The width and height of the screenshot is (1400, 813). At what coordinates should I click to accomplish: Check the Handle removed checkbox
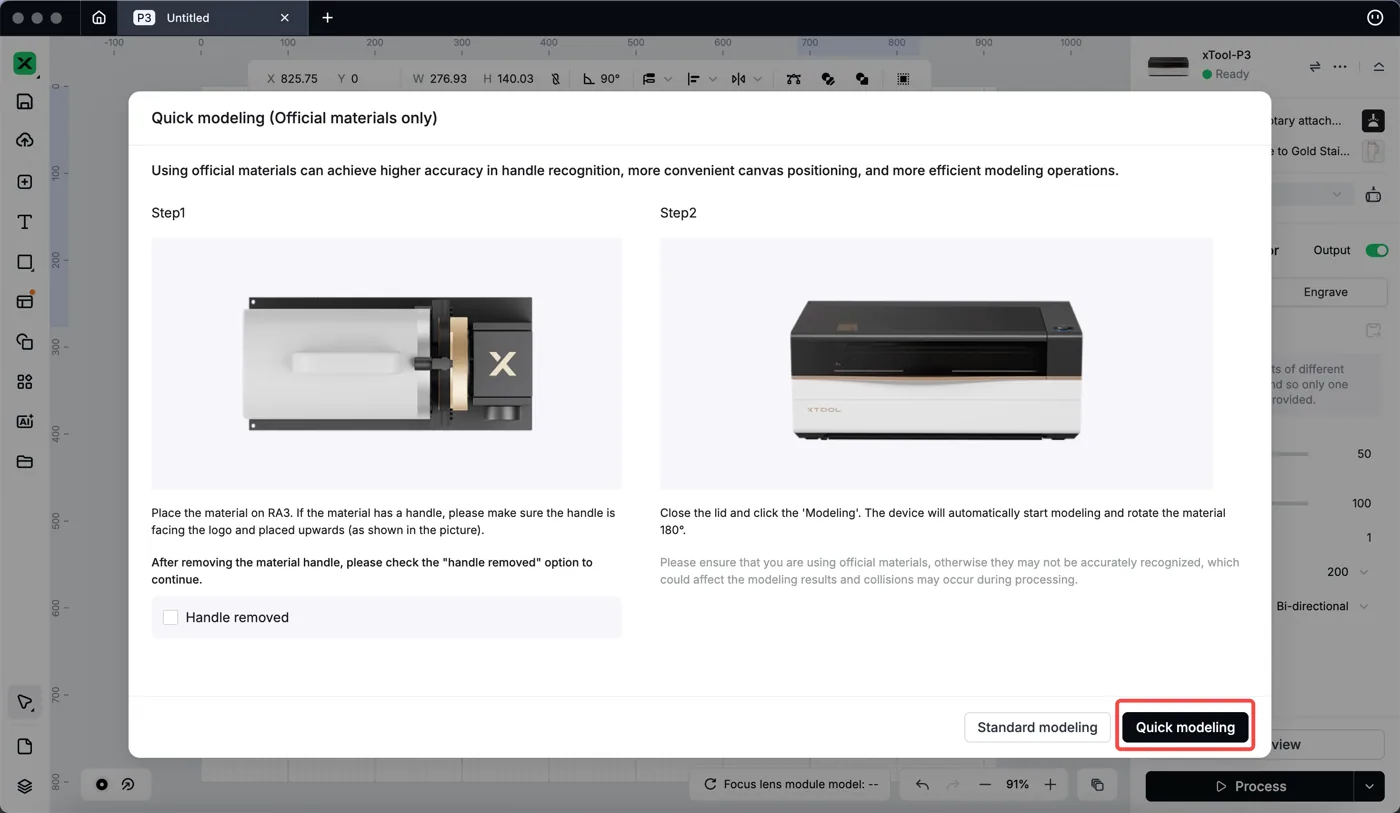click(x=171, y=618)
